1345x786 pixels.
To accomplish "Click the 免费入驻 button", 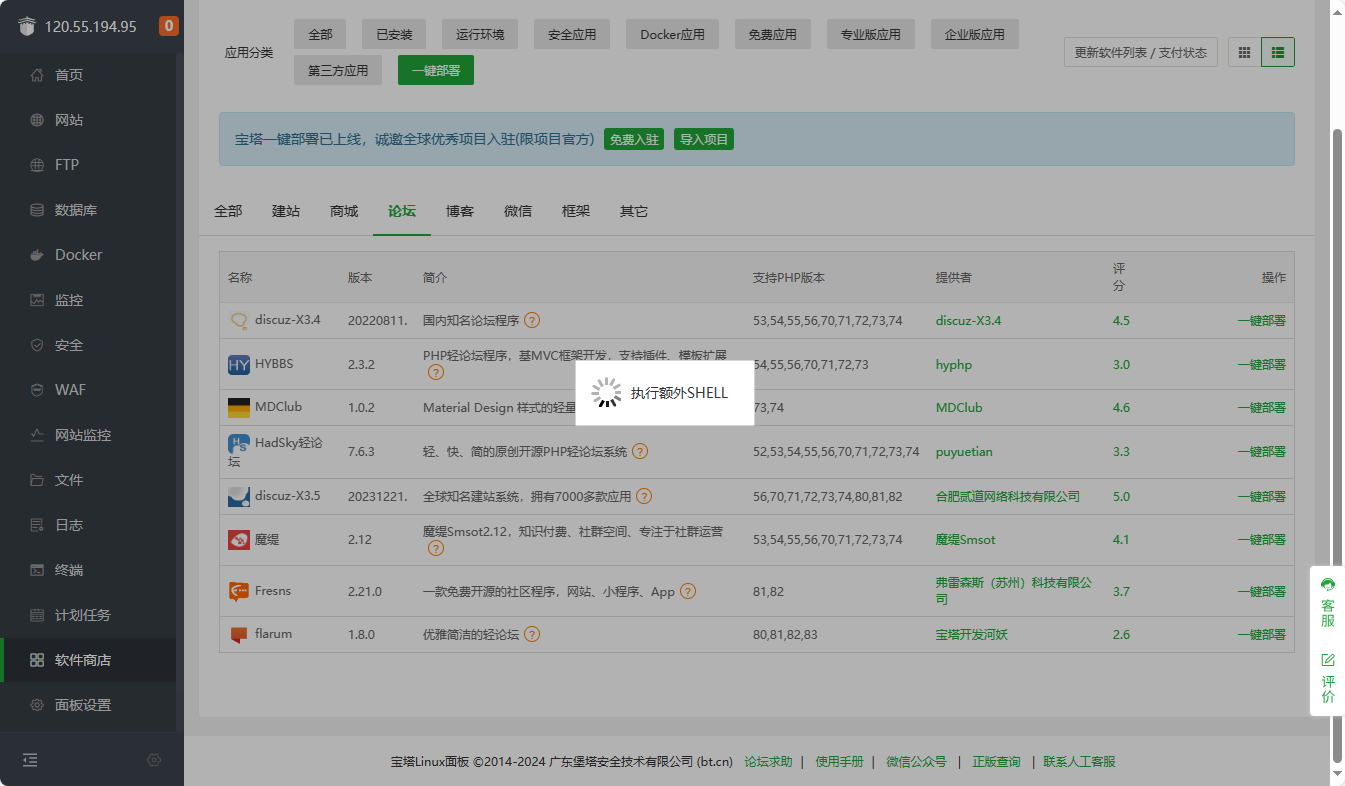I will [635, 139].
